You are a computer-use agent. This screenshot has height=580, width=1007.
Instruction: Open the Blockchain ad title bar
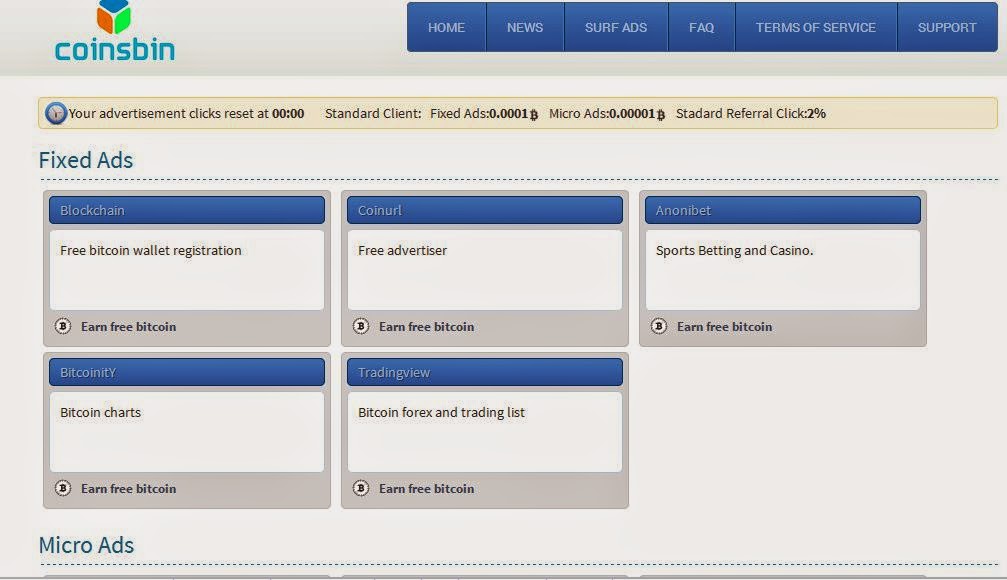pyautogui.click(x=187, y=210)
